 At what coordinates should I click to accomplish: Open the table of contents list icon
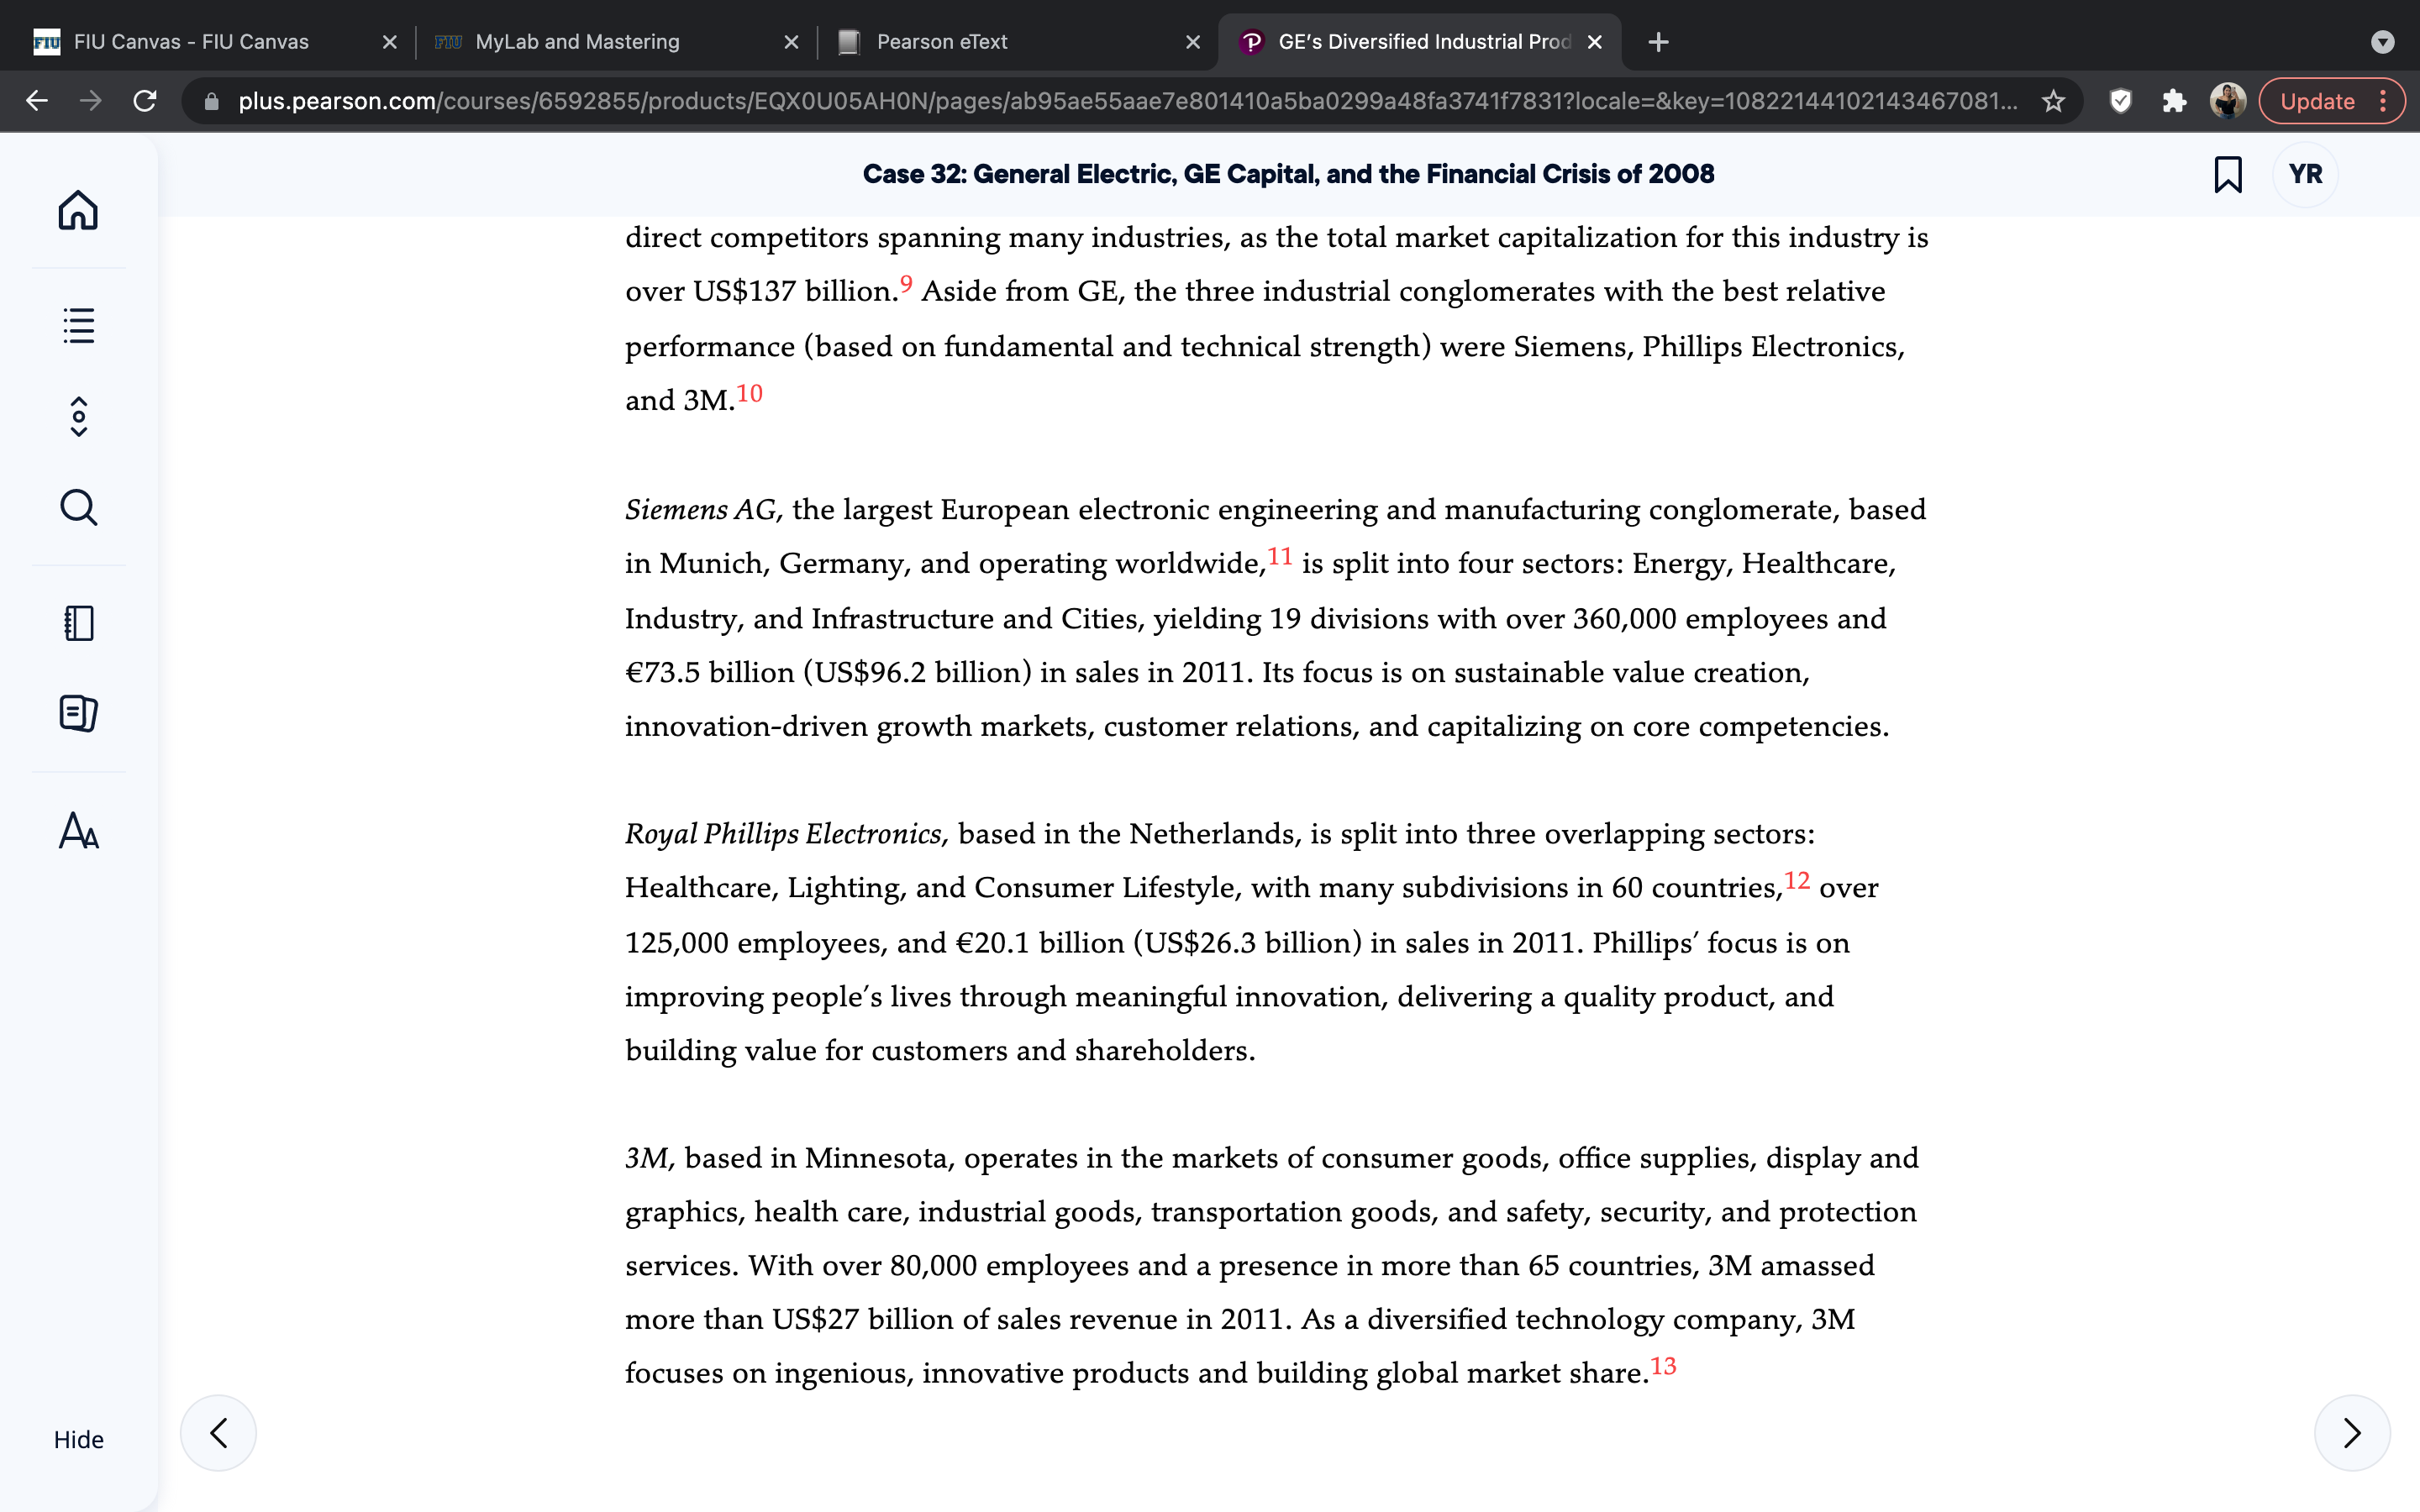pyautogui.click(x=78, y=325)
